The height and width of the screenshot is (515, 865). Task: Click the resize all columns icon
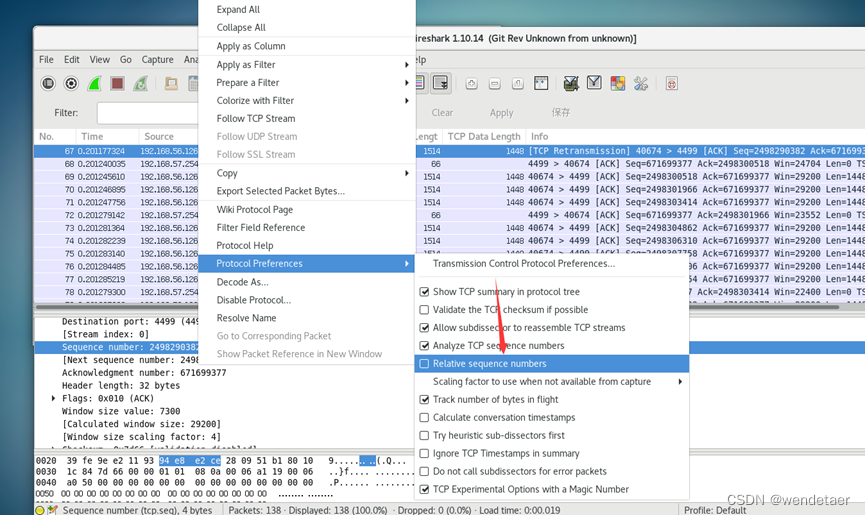coord(541,83)
